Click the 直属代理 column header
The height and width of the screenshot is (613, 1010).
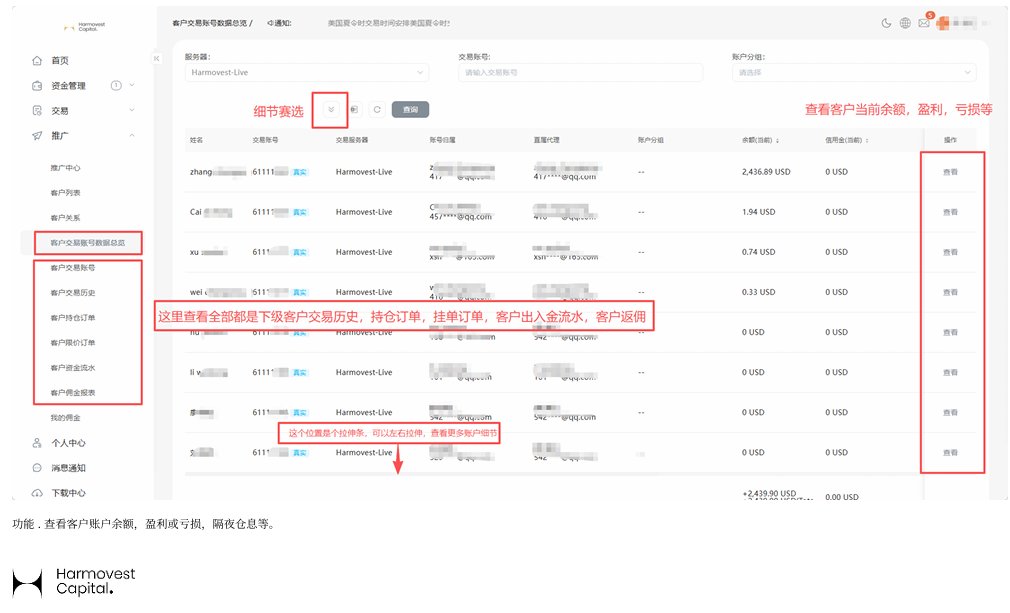[x=546, y=140]
